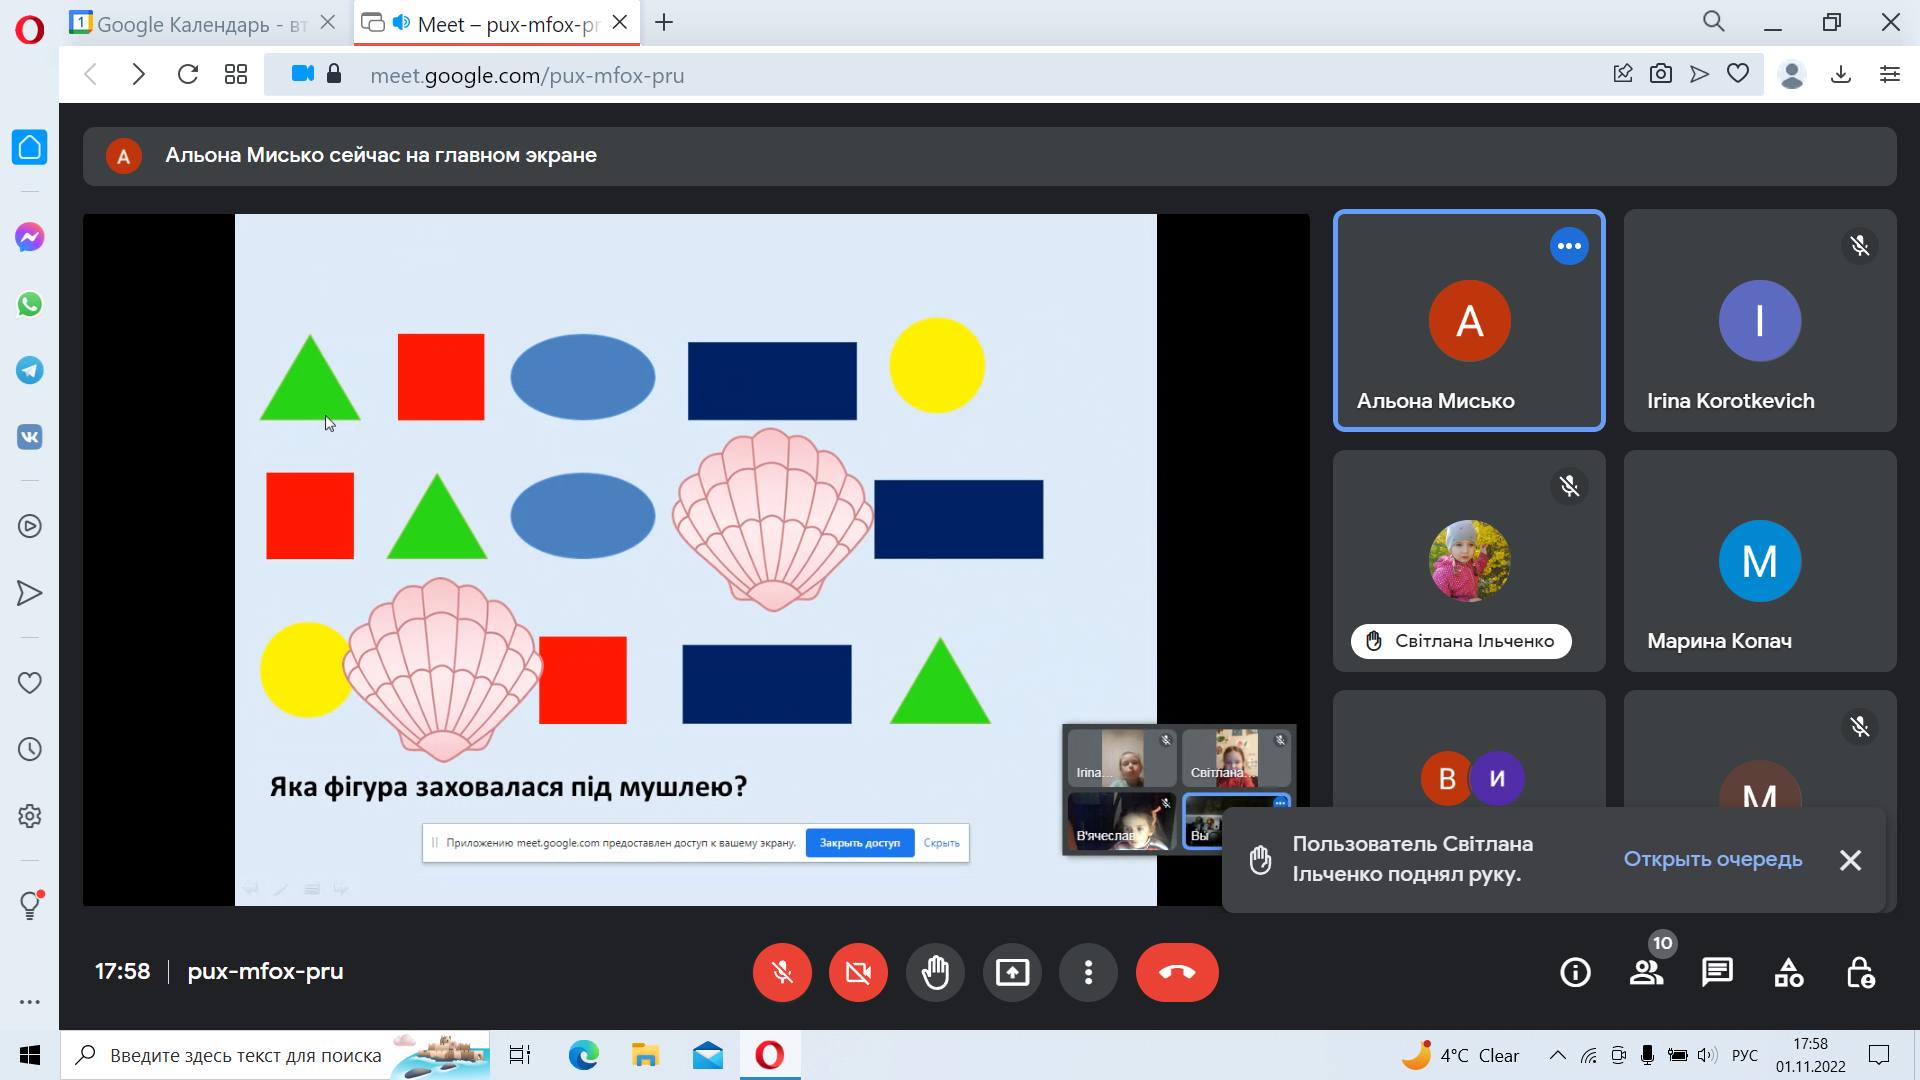This screenshot has height=1080, width=1920.
Task: Open more options on Альона Мисько tile
Action: [x=1569, y=245]
